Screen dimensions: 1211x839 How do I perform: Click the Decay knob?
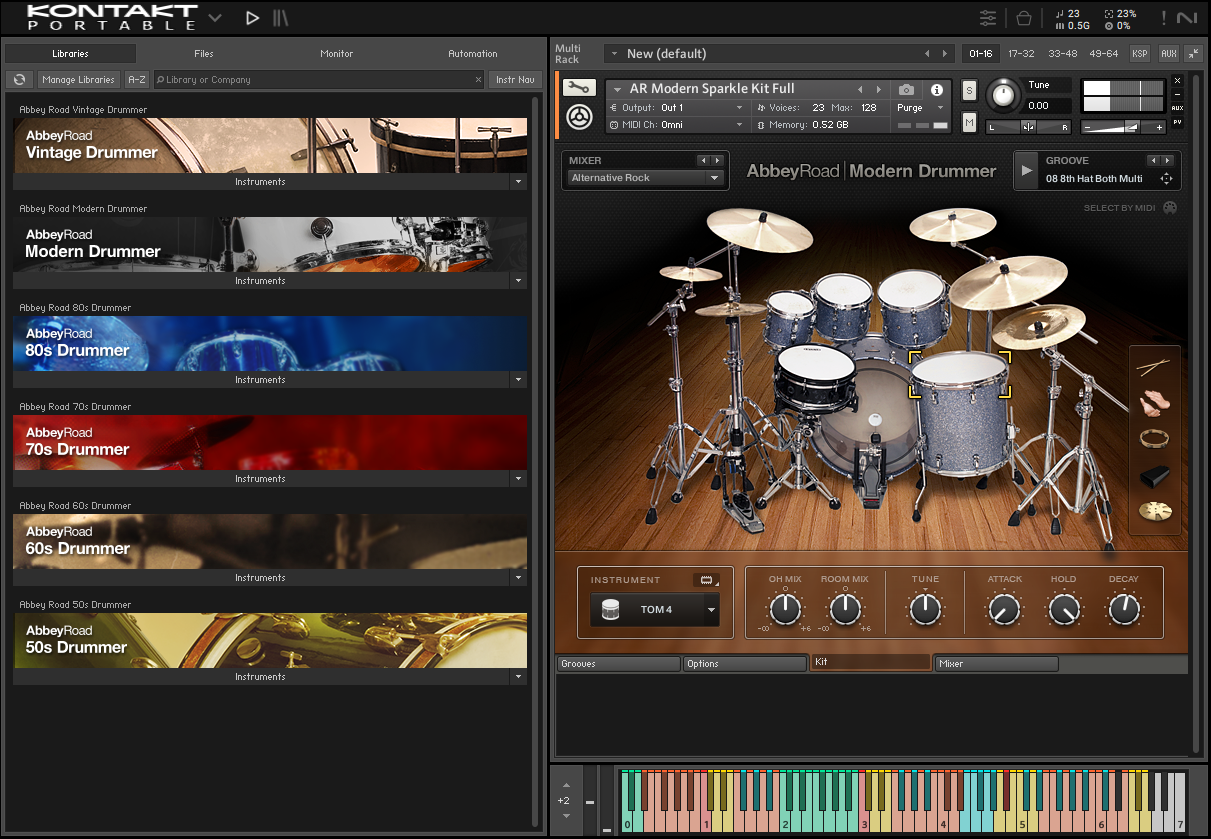click(x=1123, y=609)
